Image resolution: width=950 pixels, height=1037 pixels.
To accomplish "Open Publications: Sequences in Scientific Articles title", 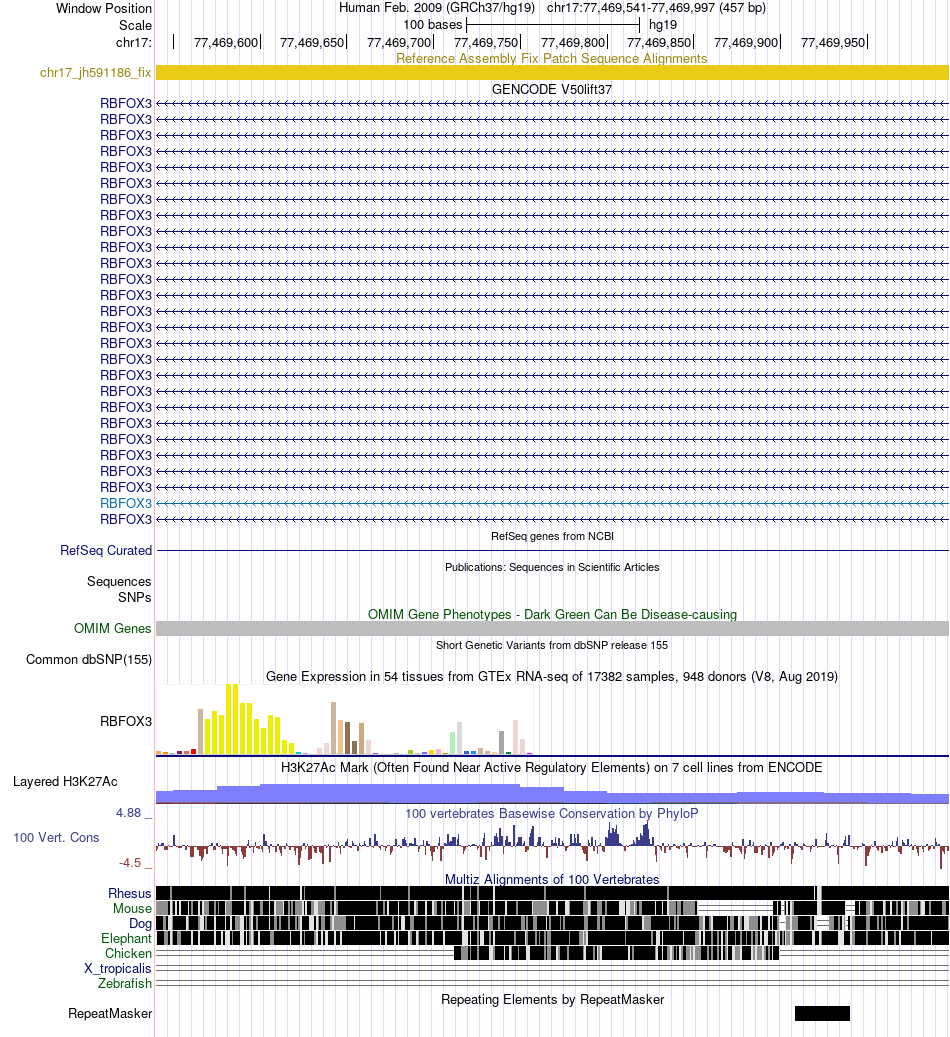I will coord(552,567).
